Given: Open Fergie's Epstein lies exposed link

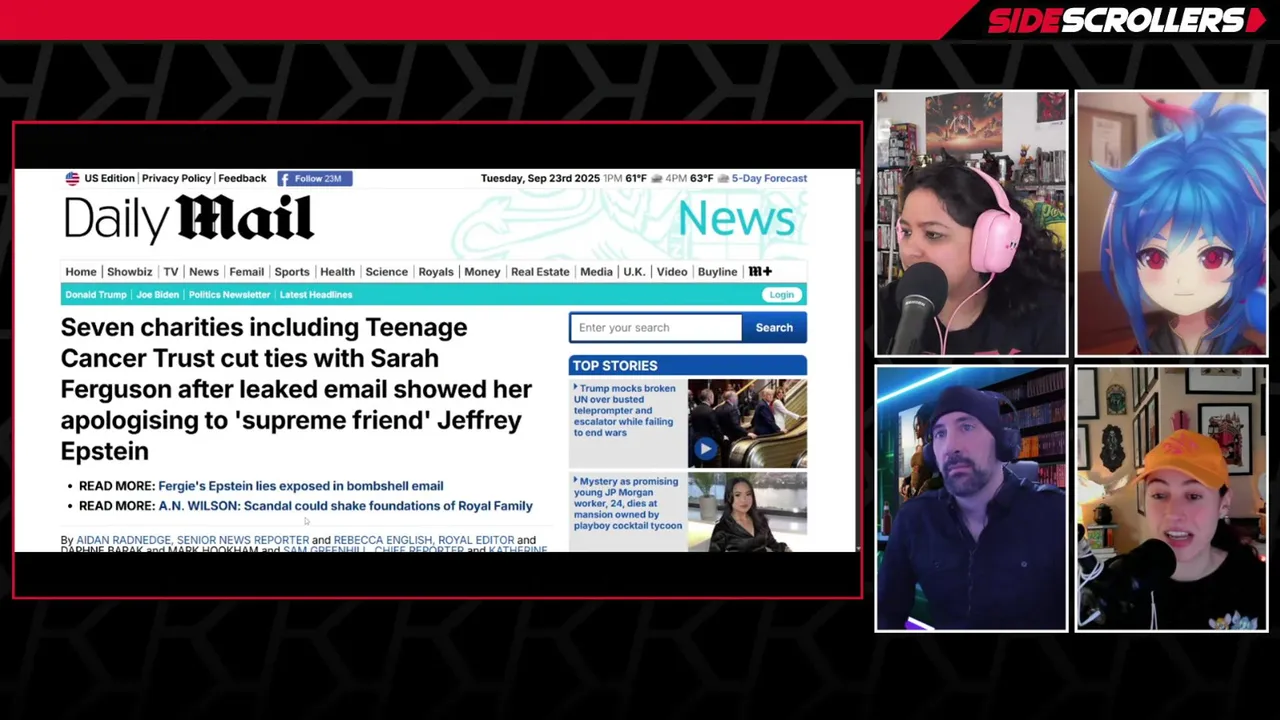Looking at the screenshot, I should coord(300,486).
